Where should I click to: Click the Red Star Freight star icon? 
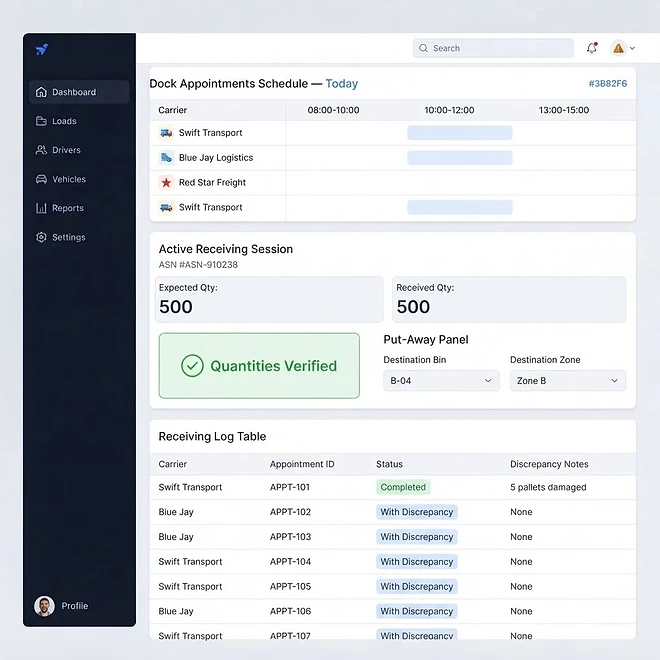166,182
